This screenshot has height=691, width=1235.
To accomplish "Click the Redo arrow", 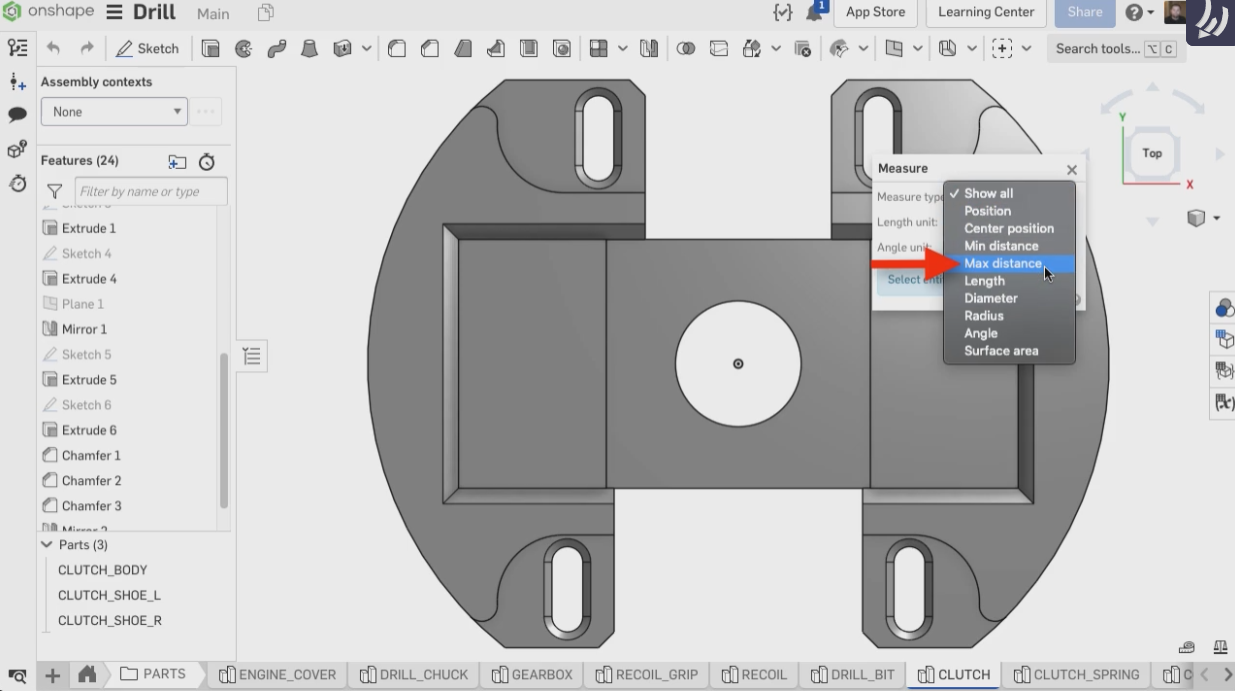I will pyautogui.click(x=87, y=48).
